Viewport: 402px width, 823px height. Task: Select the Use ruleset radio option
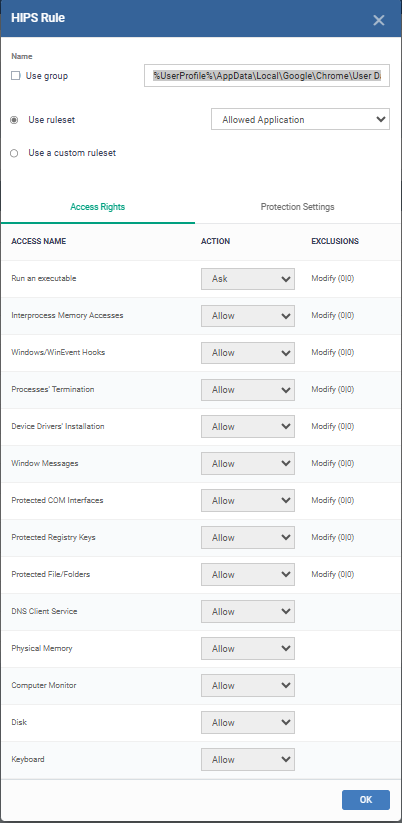(14, 120)
